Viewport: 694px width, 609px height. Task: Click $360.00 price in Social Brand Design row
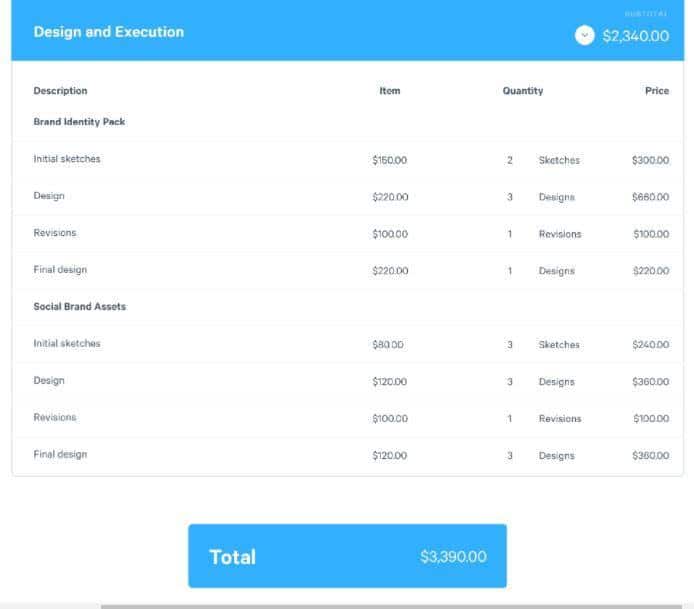(650, 382)
